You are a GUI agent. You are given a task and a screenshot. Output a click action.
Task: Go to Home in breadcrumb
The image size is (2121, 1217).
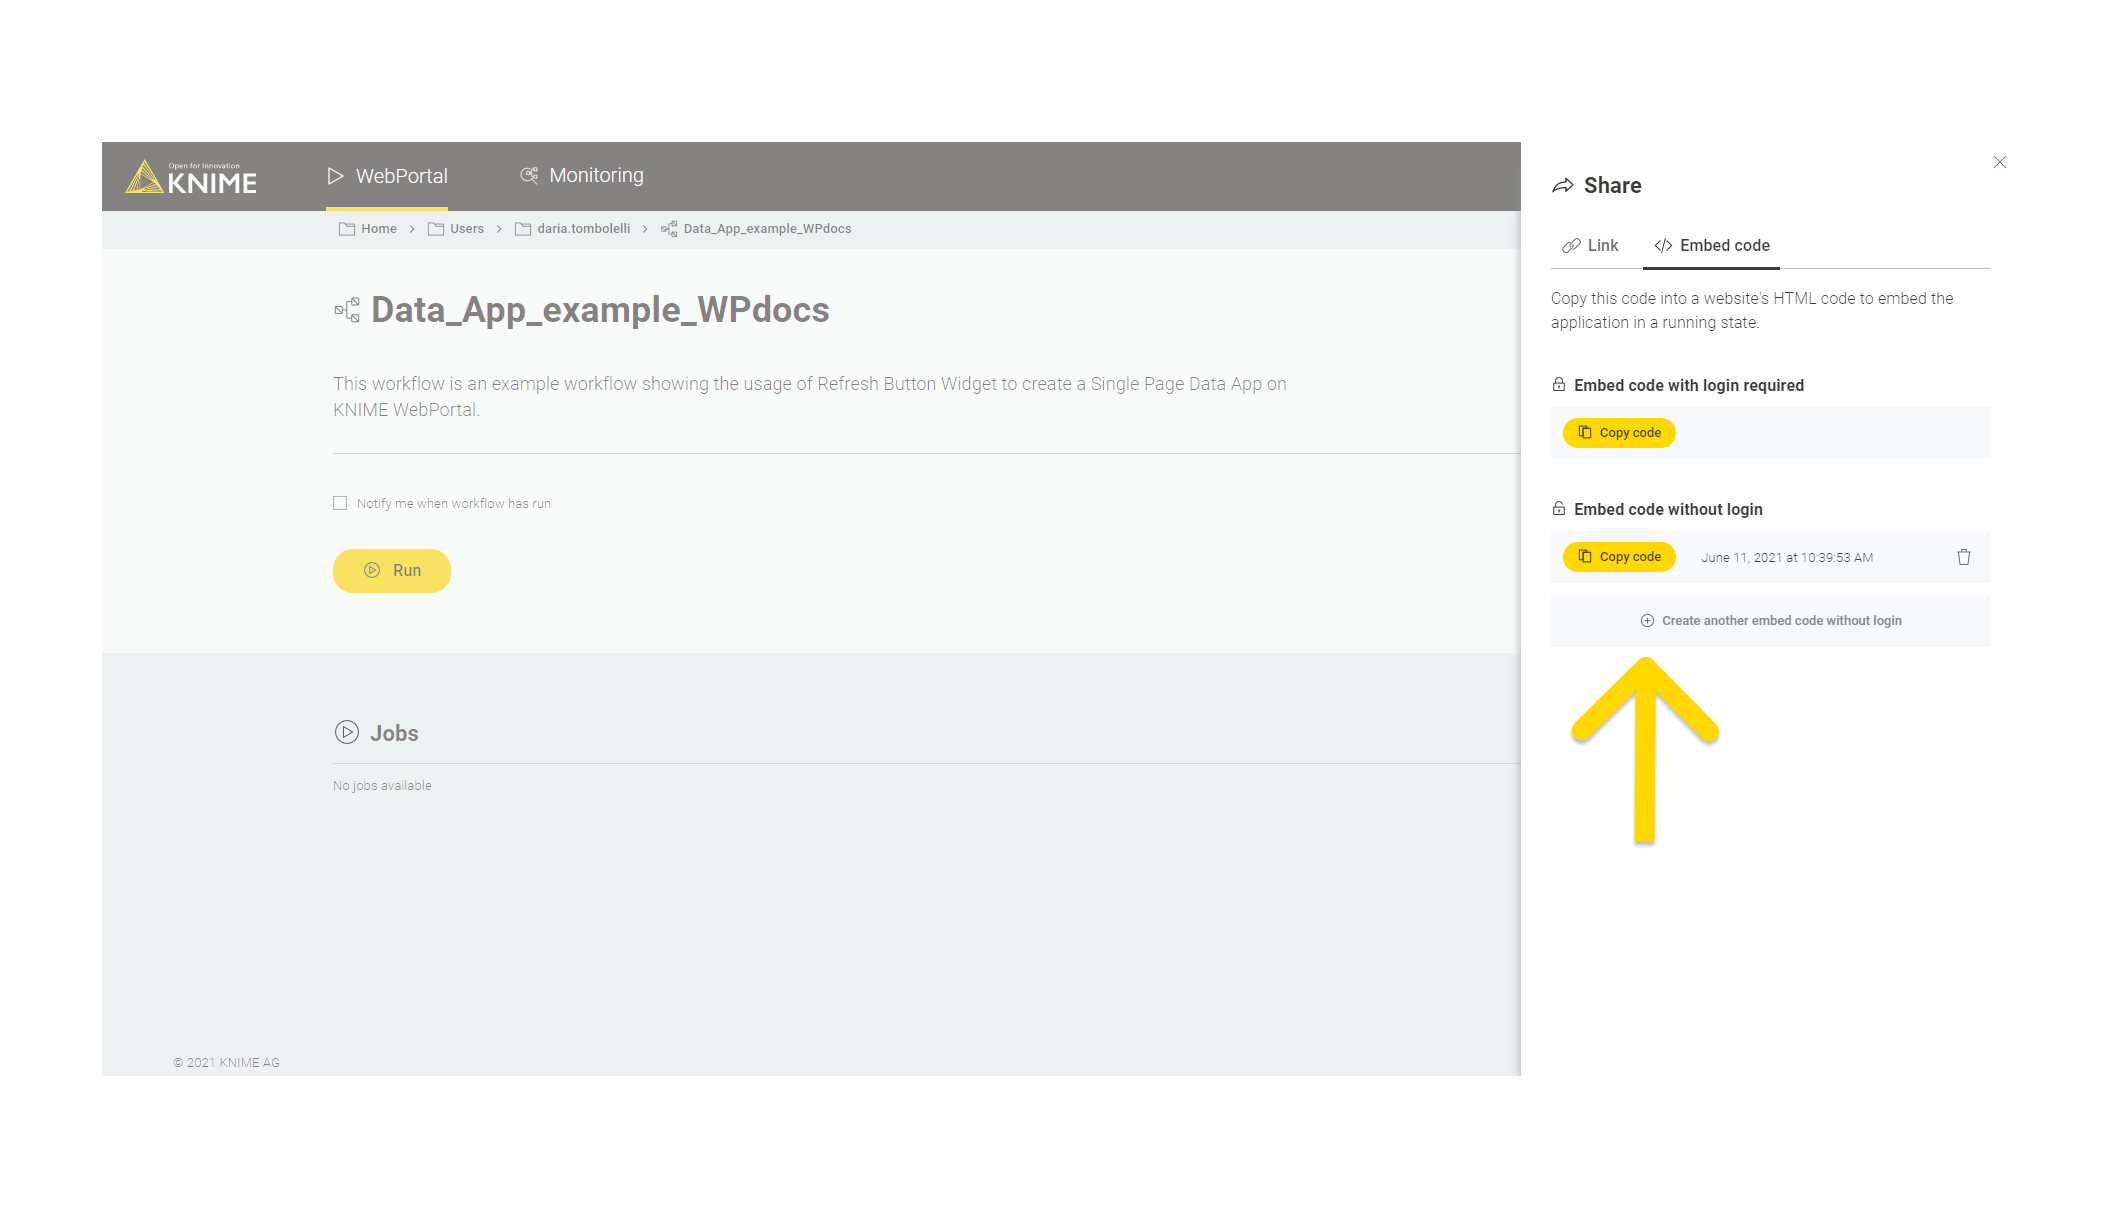(368, 229)
